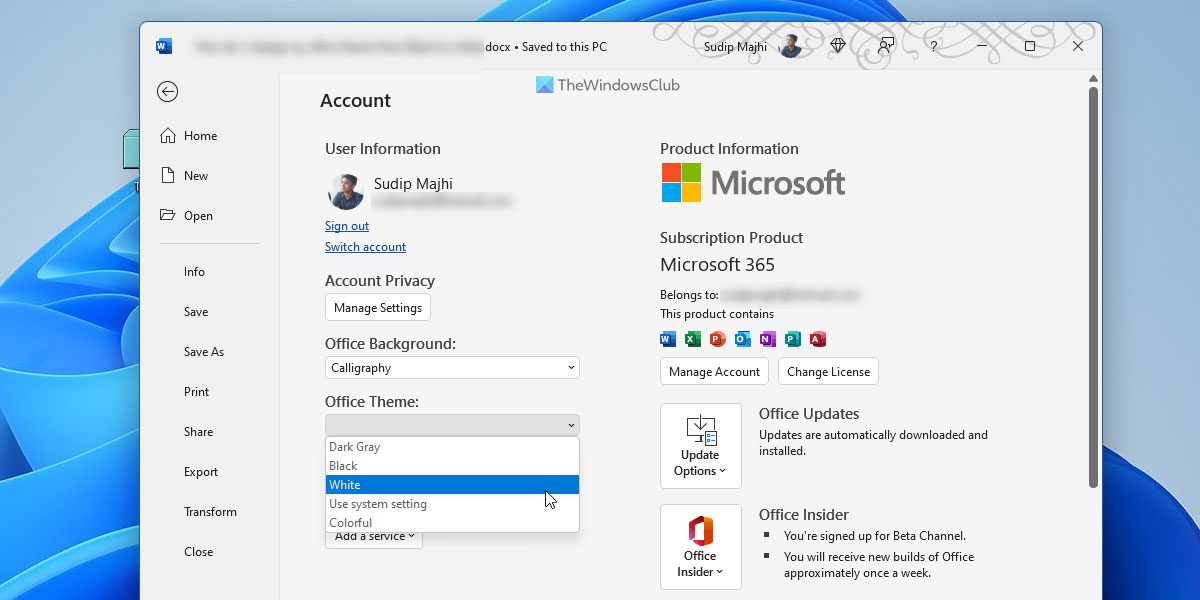Open the feedback icon in title bar
This screenshot has width=1200, height=600.
886,46
